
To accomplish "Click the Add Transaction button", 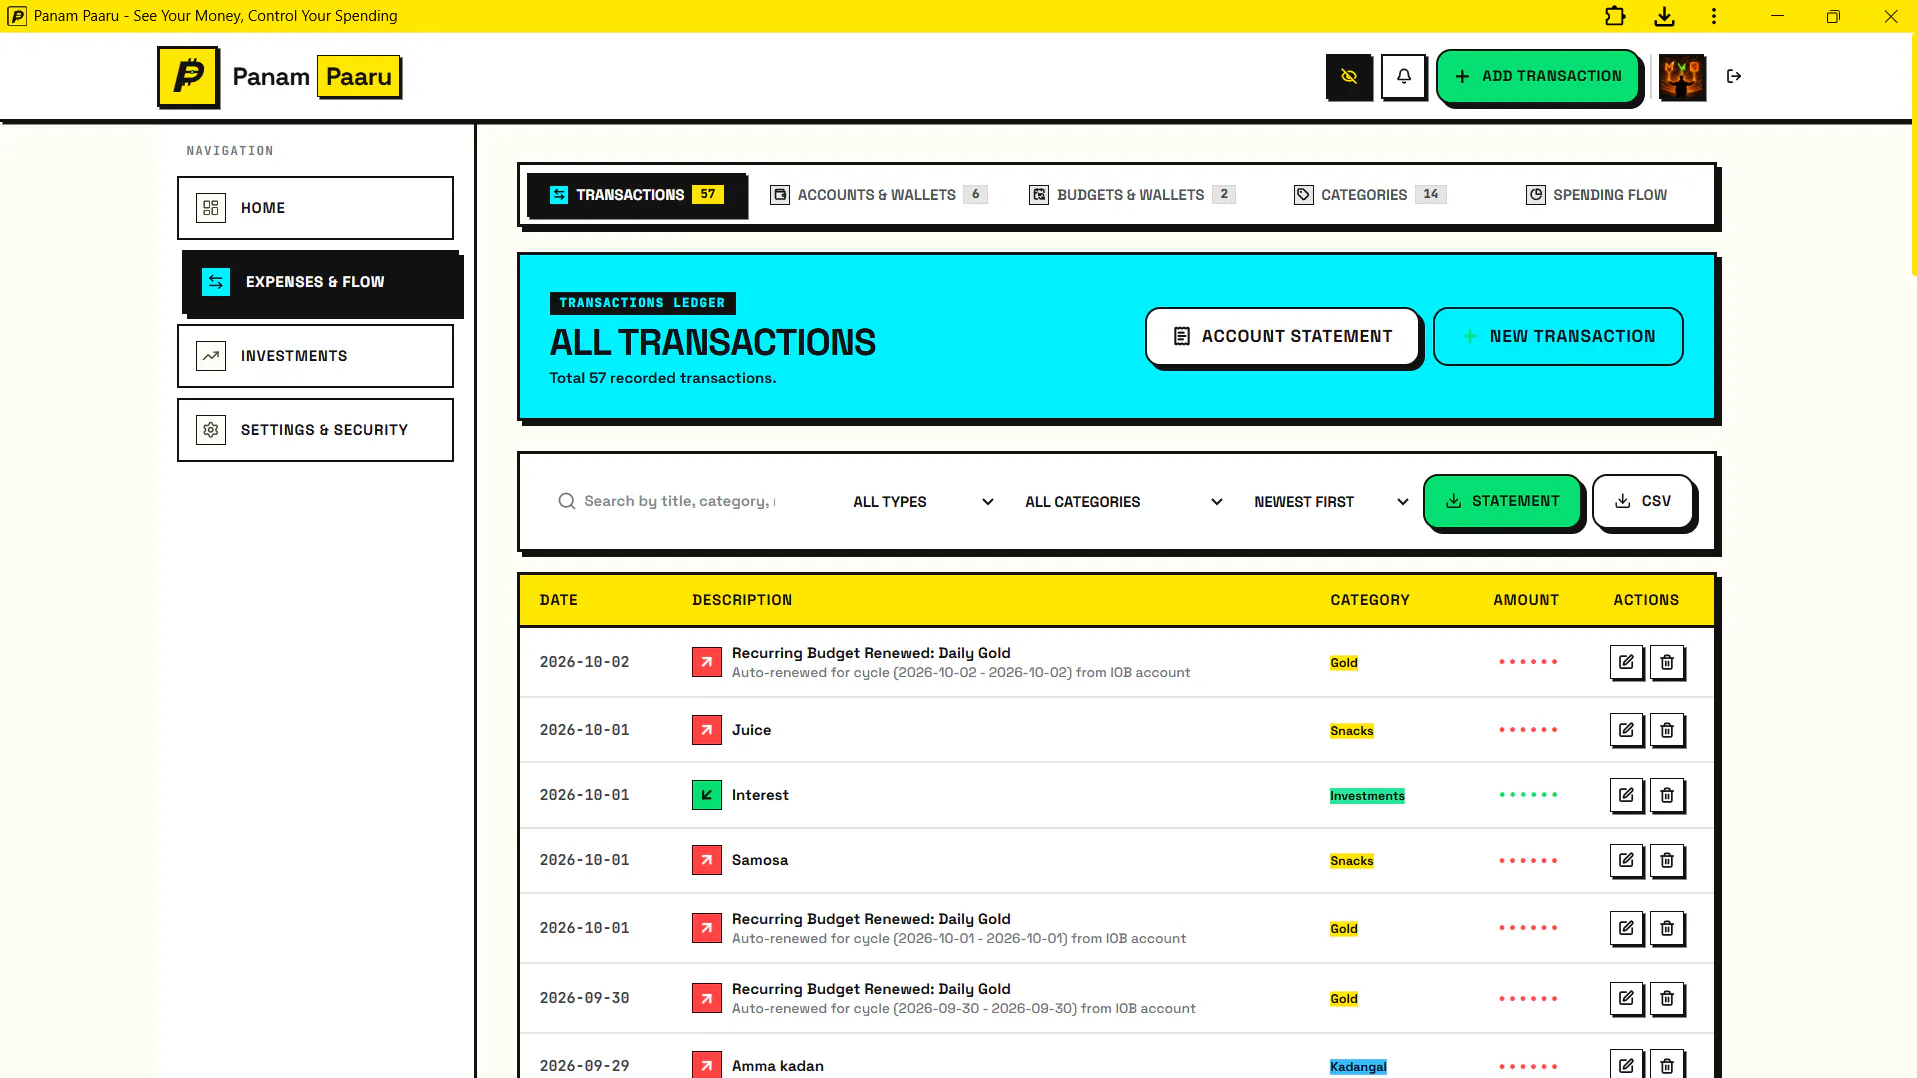I will click(x=1537, y=76).
